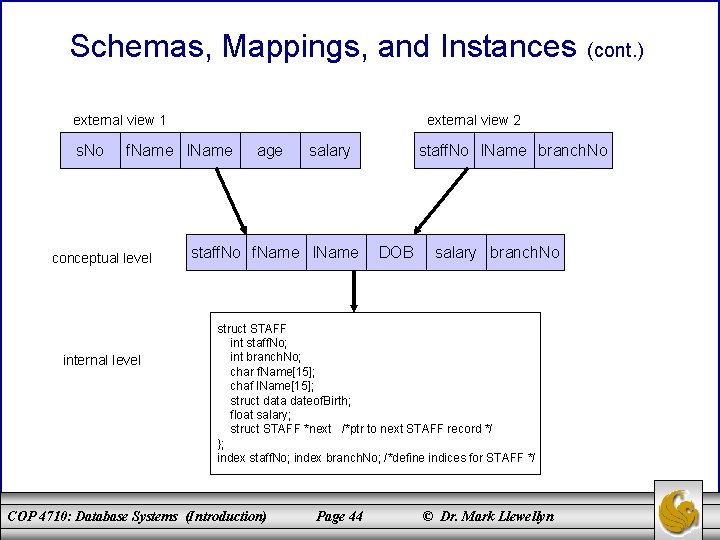Click the "struct STAFF" line in the code box
Viewport: 720px width, 540px height.
pos(252,329)
